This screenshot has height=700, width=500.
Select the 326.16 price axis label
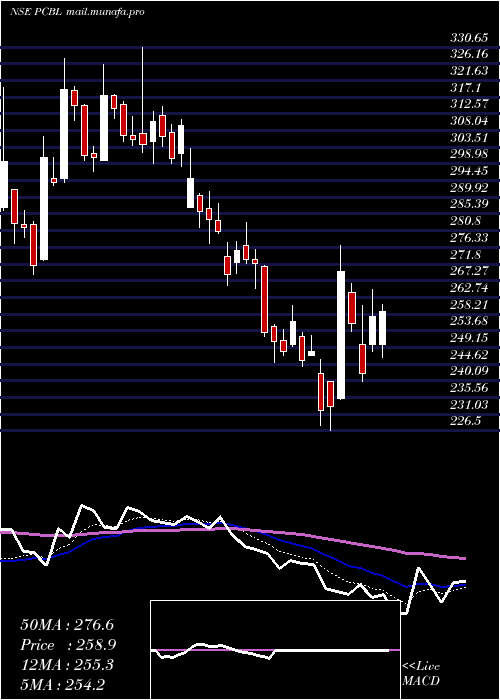468,54
